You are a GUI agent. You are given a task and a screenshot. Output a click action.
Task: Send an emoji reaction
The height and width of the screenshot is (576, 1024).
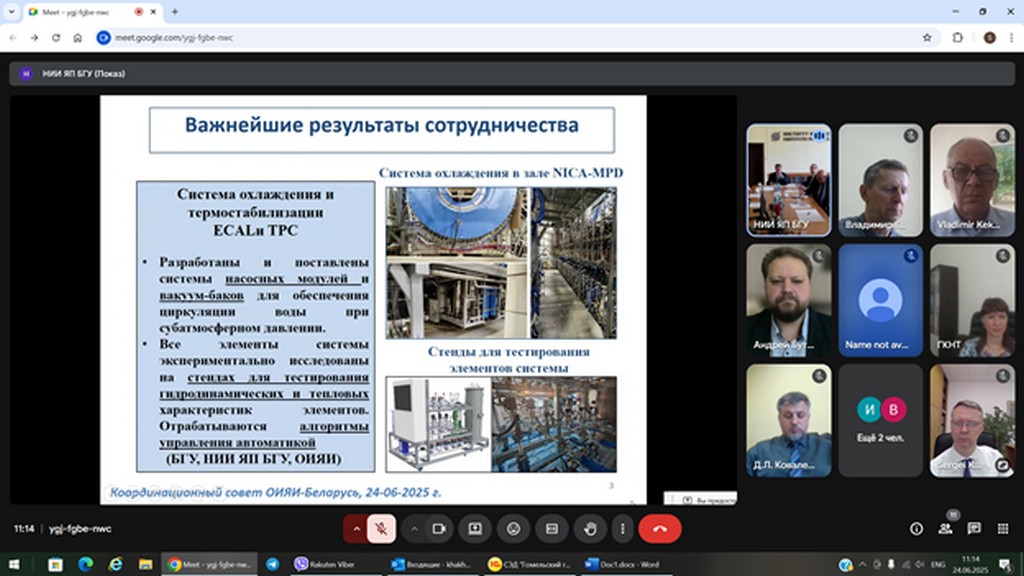513,528
